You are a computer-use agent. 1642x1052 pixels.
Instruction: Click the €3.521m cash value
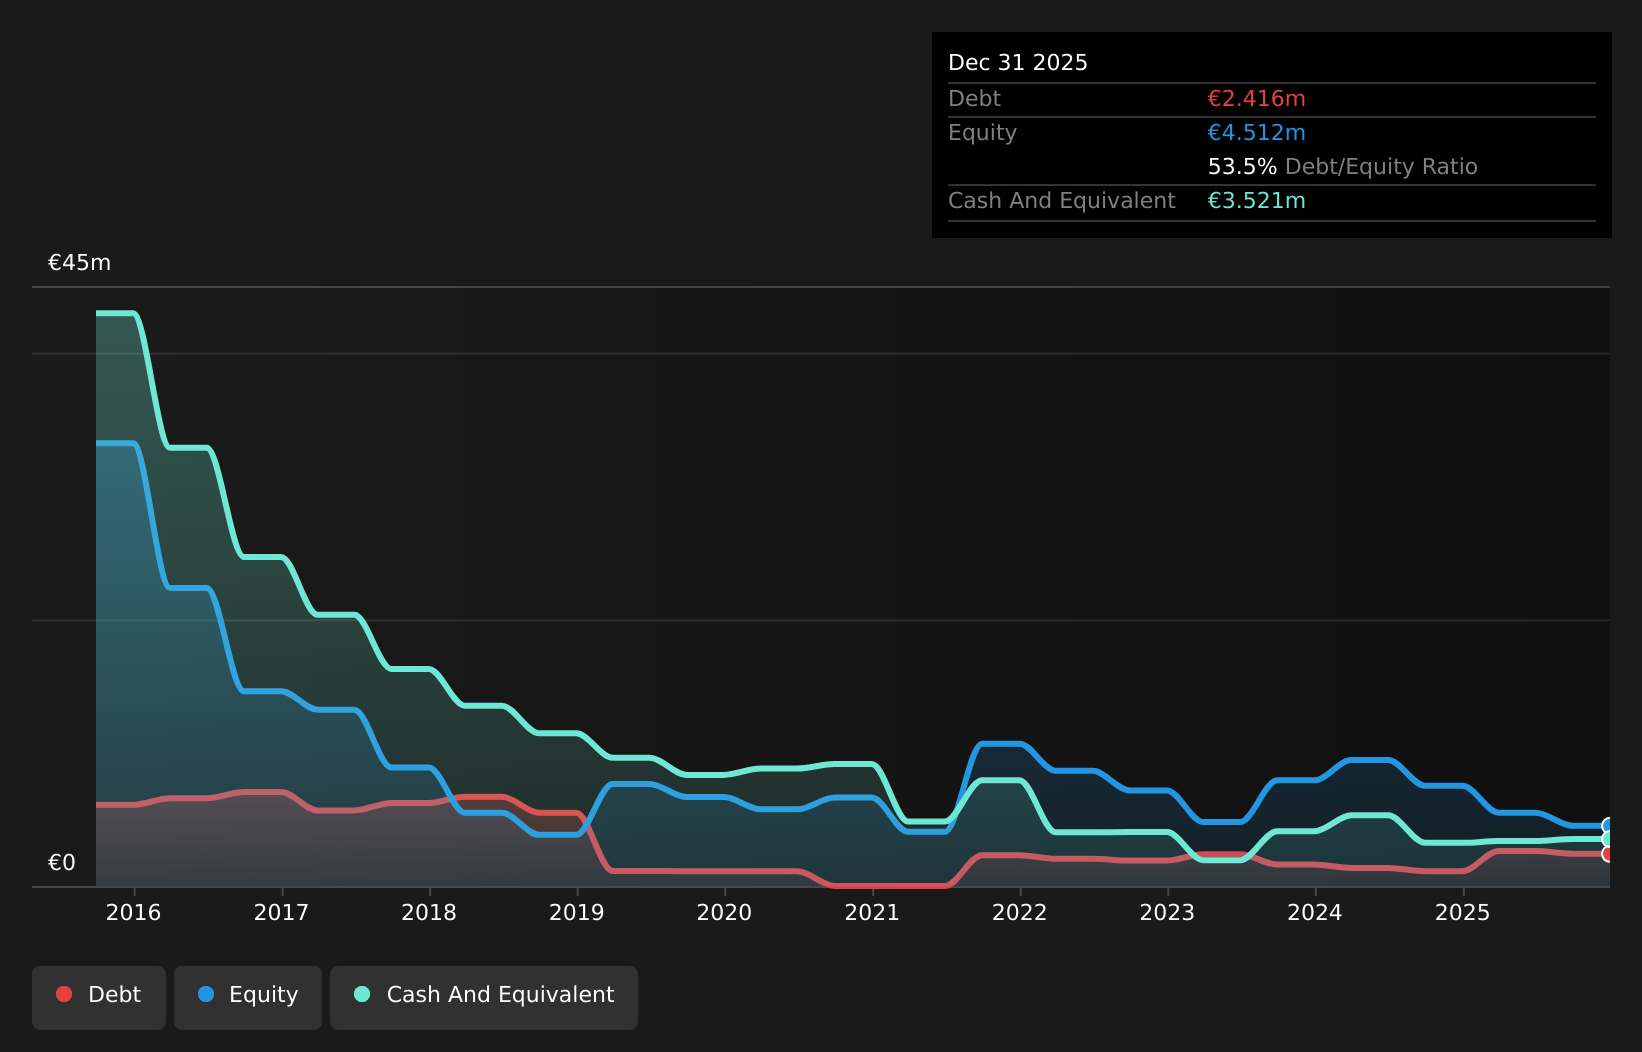[x=1257, y=201]
